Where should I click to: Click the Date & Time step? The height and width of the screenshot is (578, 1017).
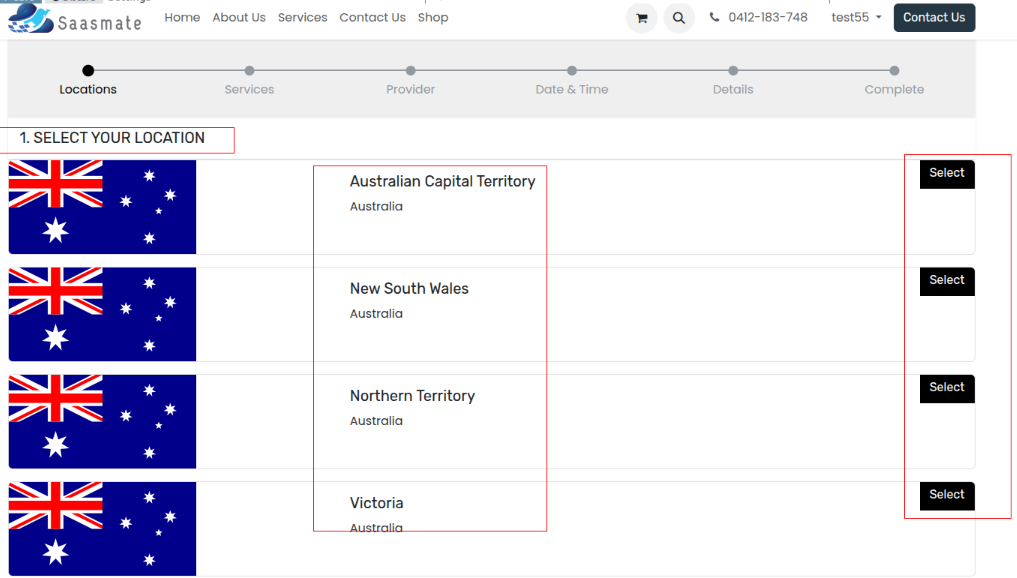(x=572, y=71)
